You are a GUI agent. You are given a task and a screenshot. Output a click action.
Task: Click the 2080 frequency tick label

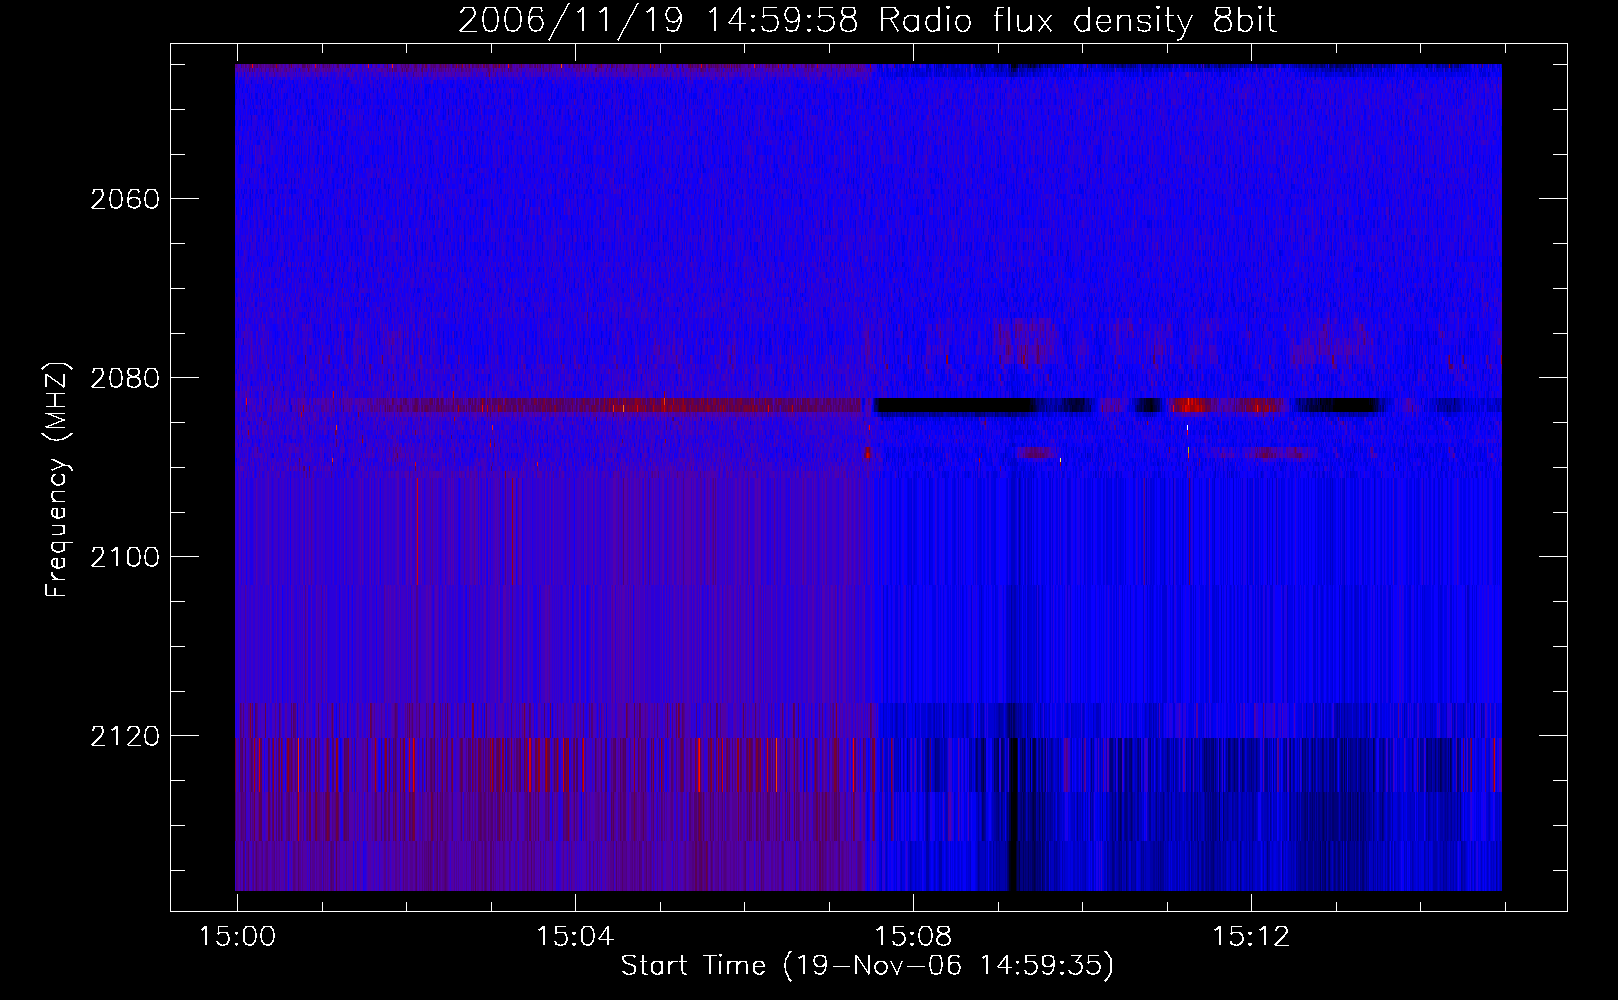coord(125,378)
